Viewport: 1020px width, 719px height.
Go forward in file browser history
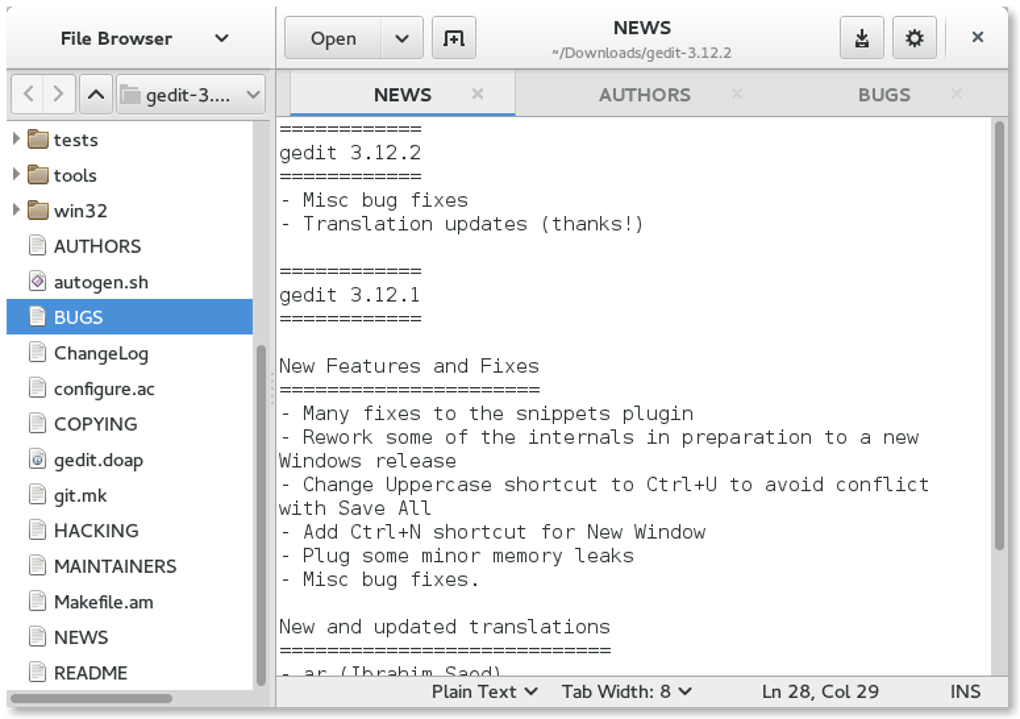pos(59,94)
